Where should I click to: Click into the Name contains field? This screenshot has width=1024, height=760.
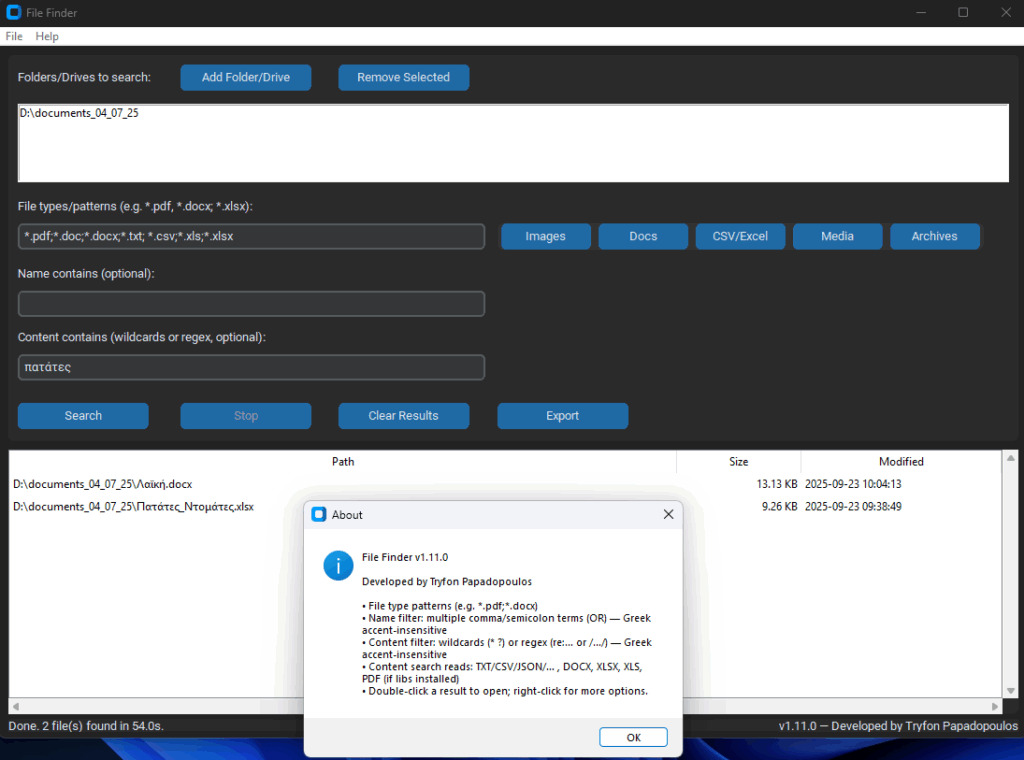[251, 304]
